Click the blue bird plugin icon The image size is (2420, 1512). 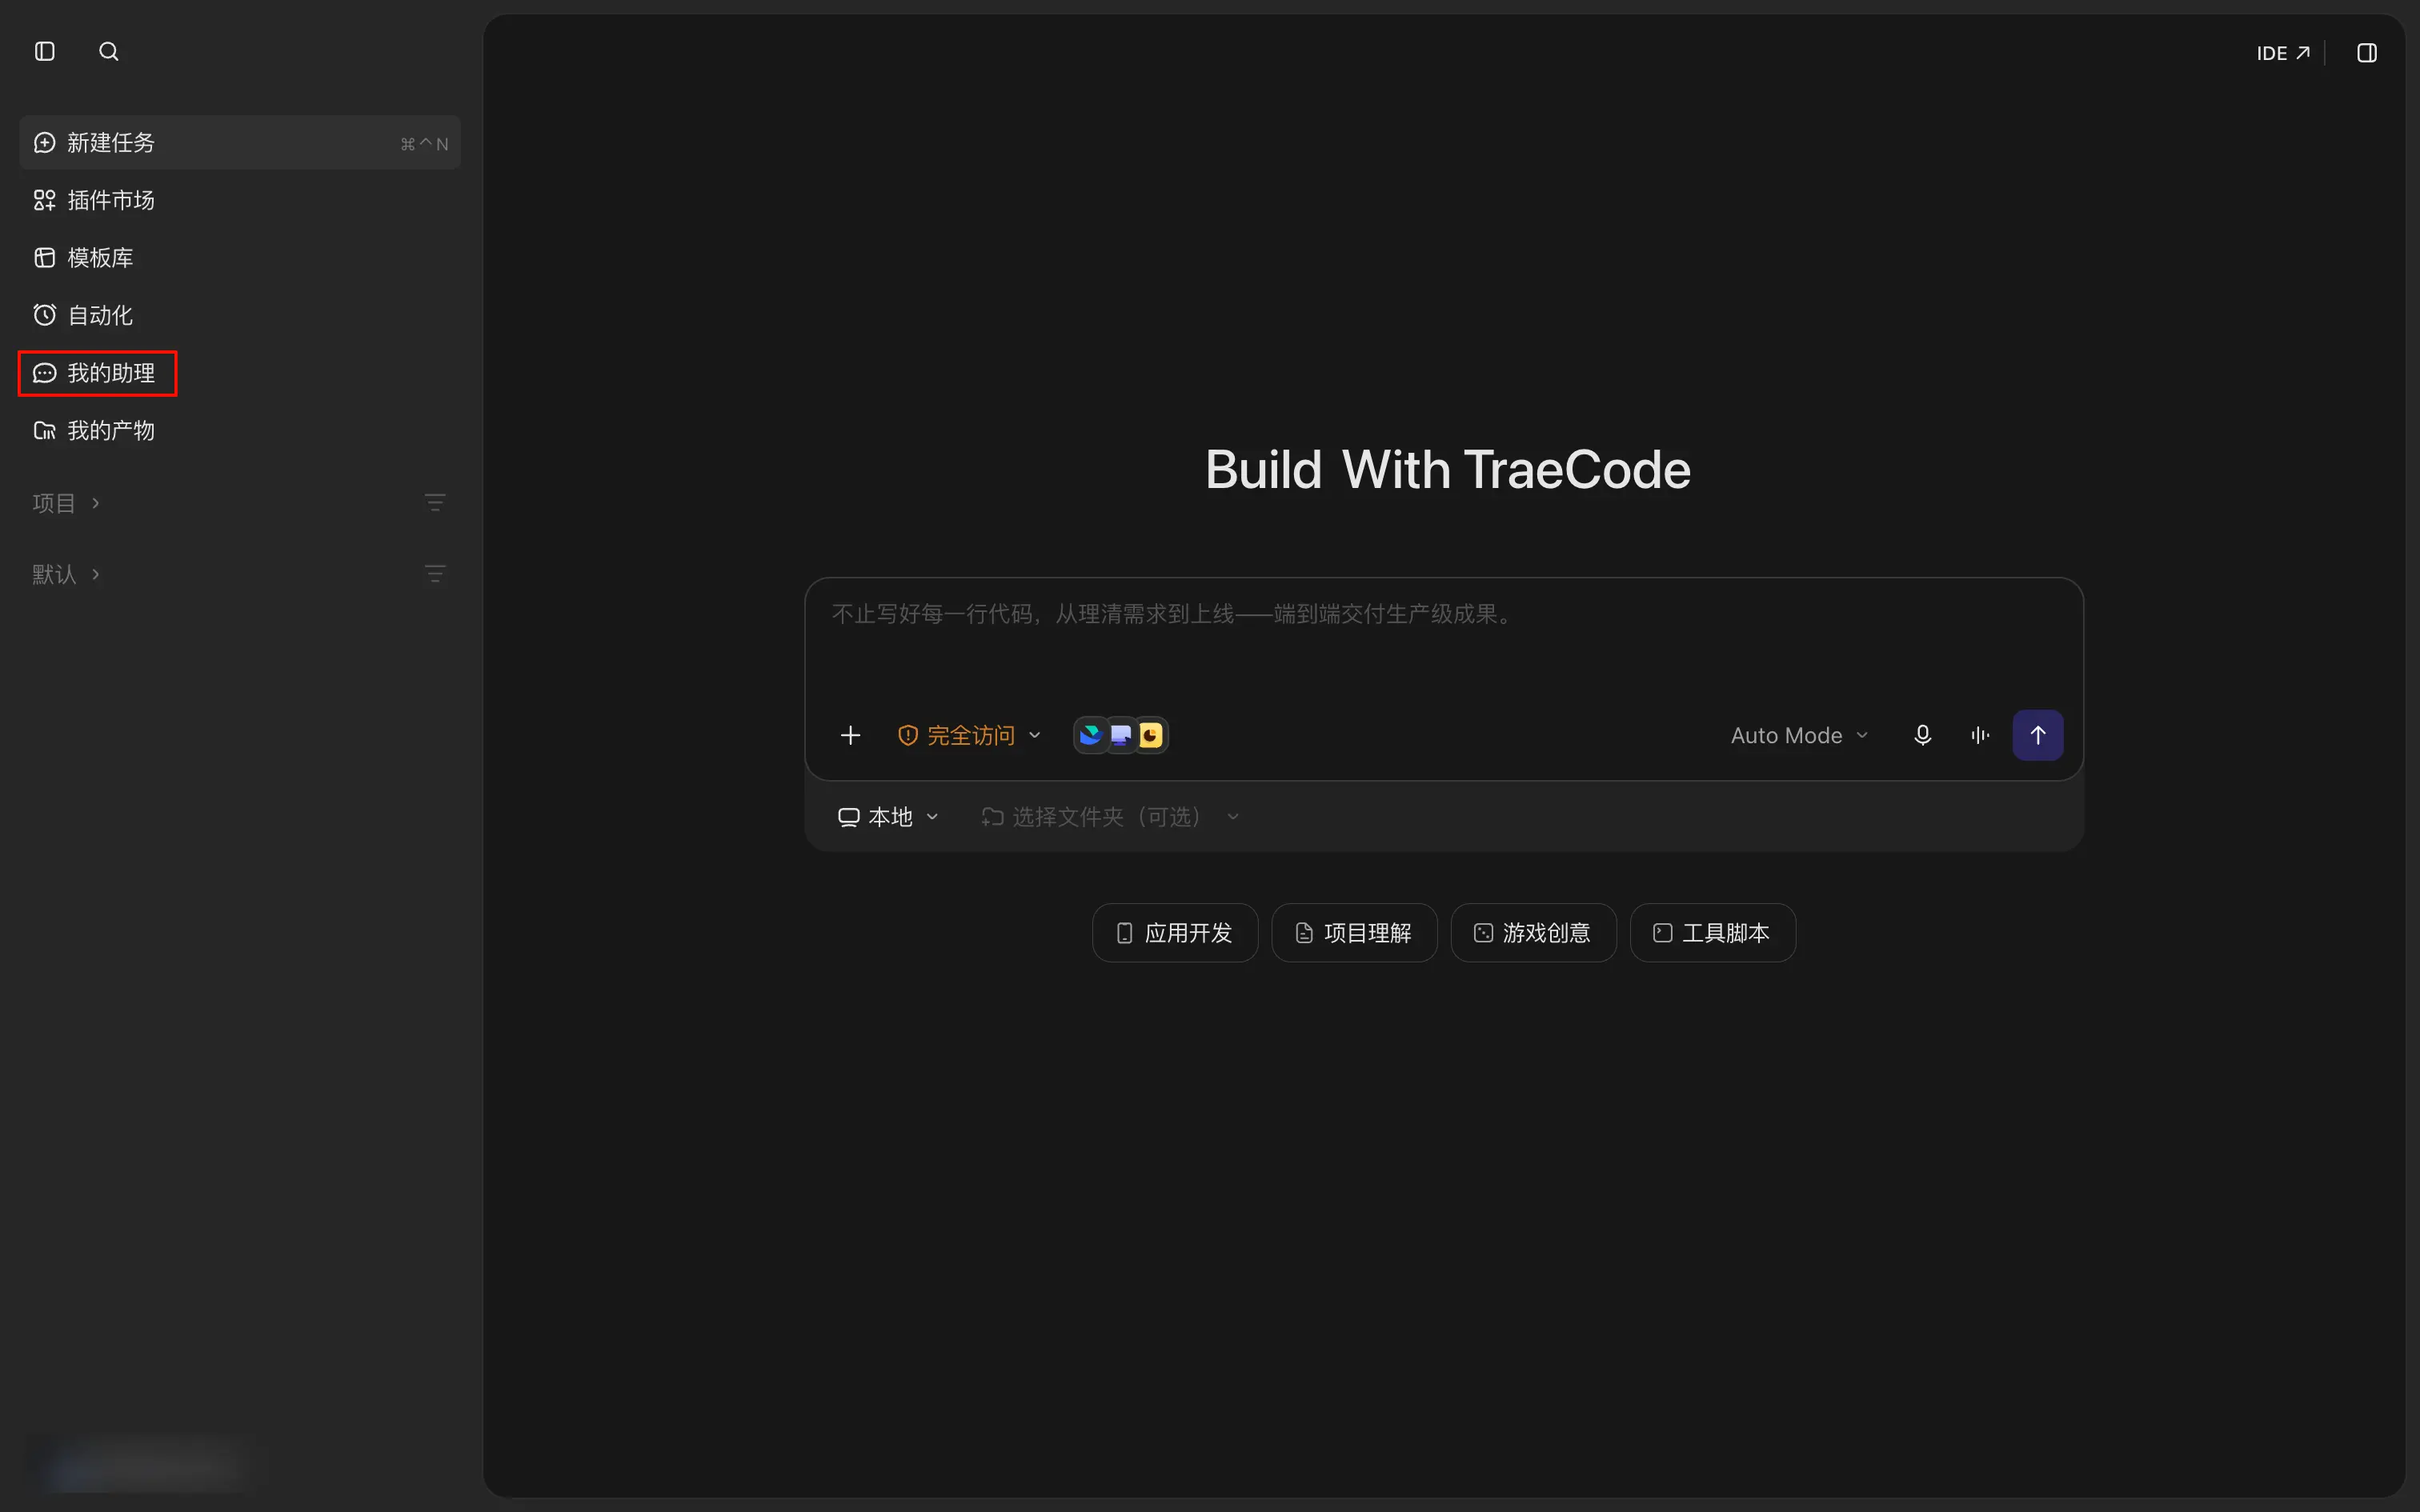[1090, 735]
